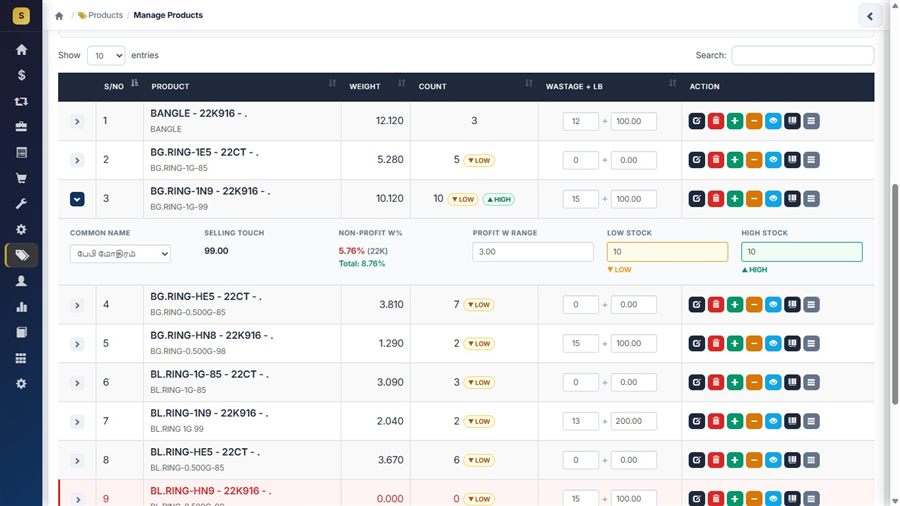Edit the Low Stock field
Image resolution: width=900 pixels, height=506 pixels.
(x=667, y=252)
